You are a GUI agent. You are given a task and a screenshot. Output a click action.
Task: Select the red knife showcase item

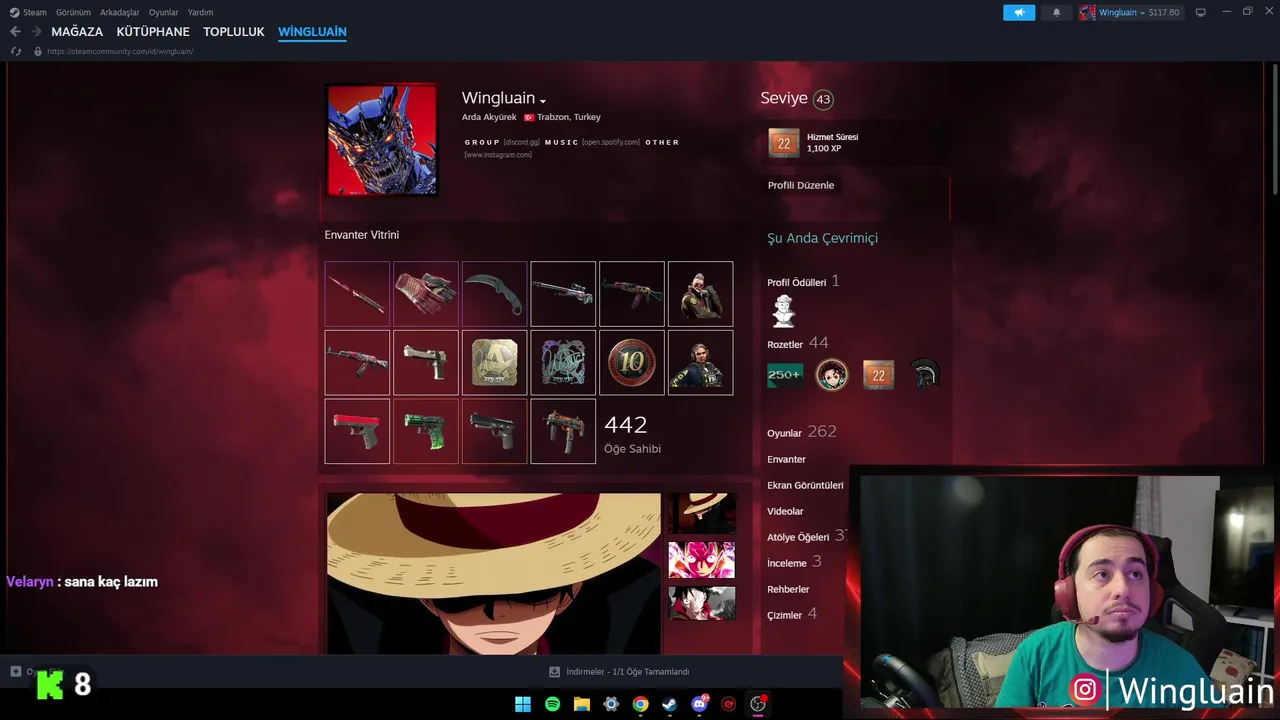tap(357, 294)
